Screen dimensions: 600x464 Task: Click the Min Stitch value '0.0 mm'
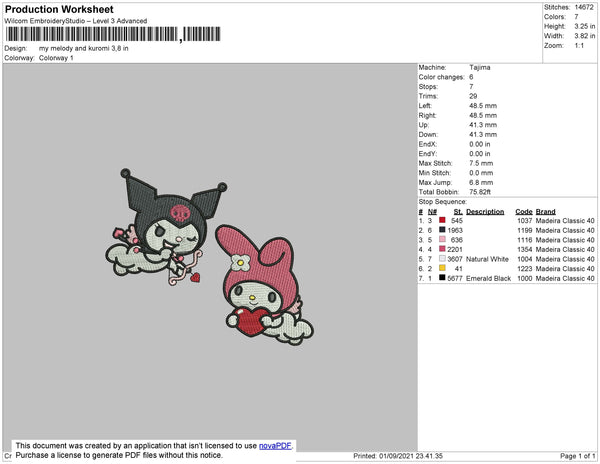click(481, 173)
